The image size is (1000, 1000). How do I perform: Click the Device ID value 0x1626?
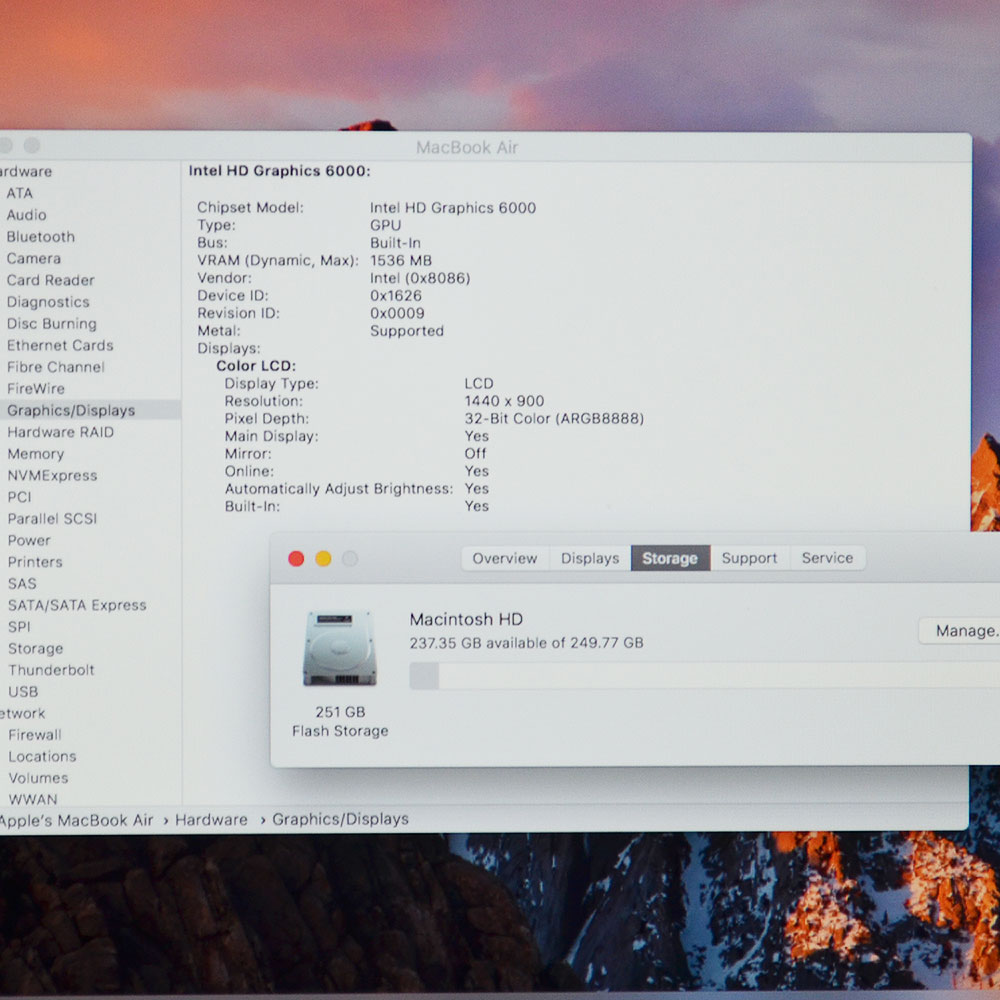tap(395, 296)
